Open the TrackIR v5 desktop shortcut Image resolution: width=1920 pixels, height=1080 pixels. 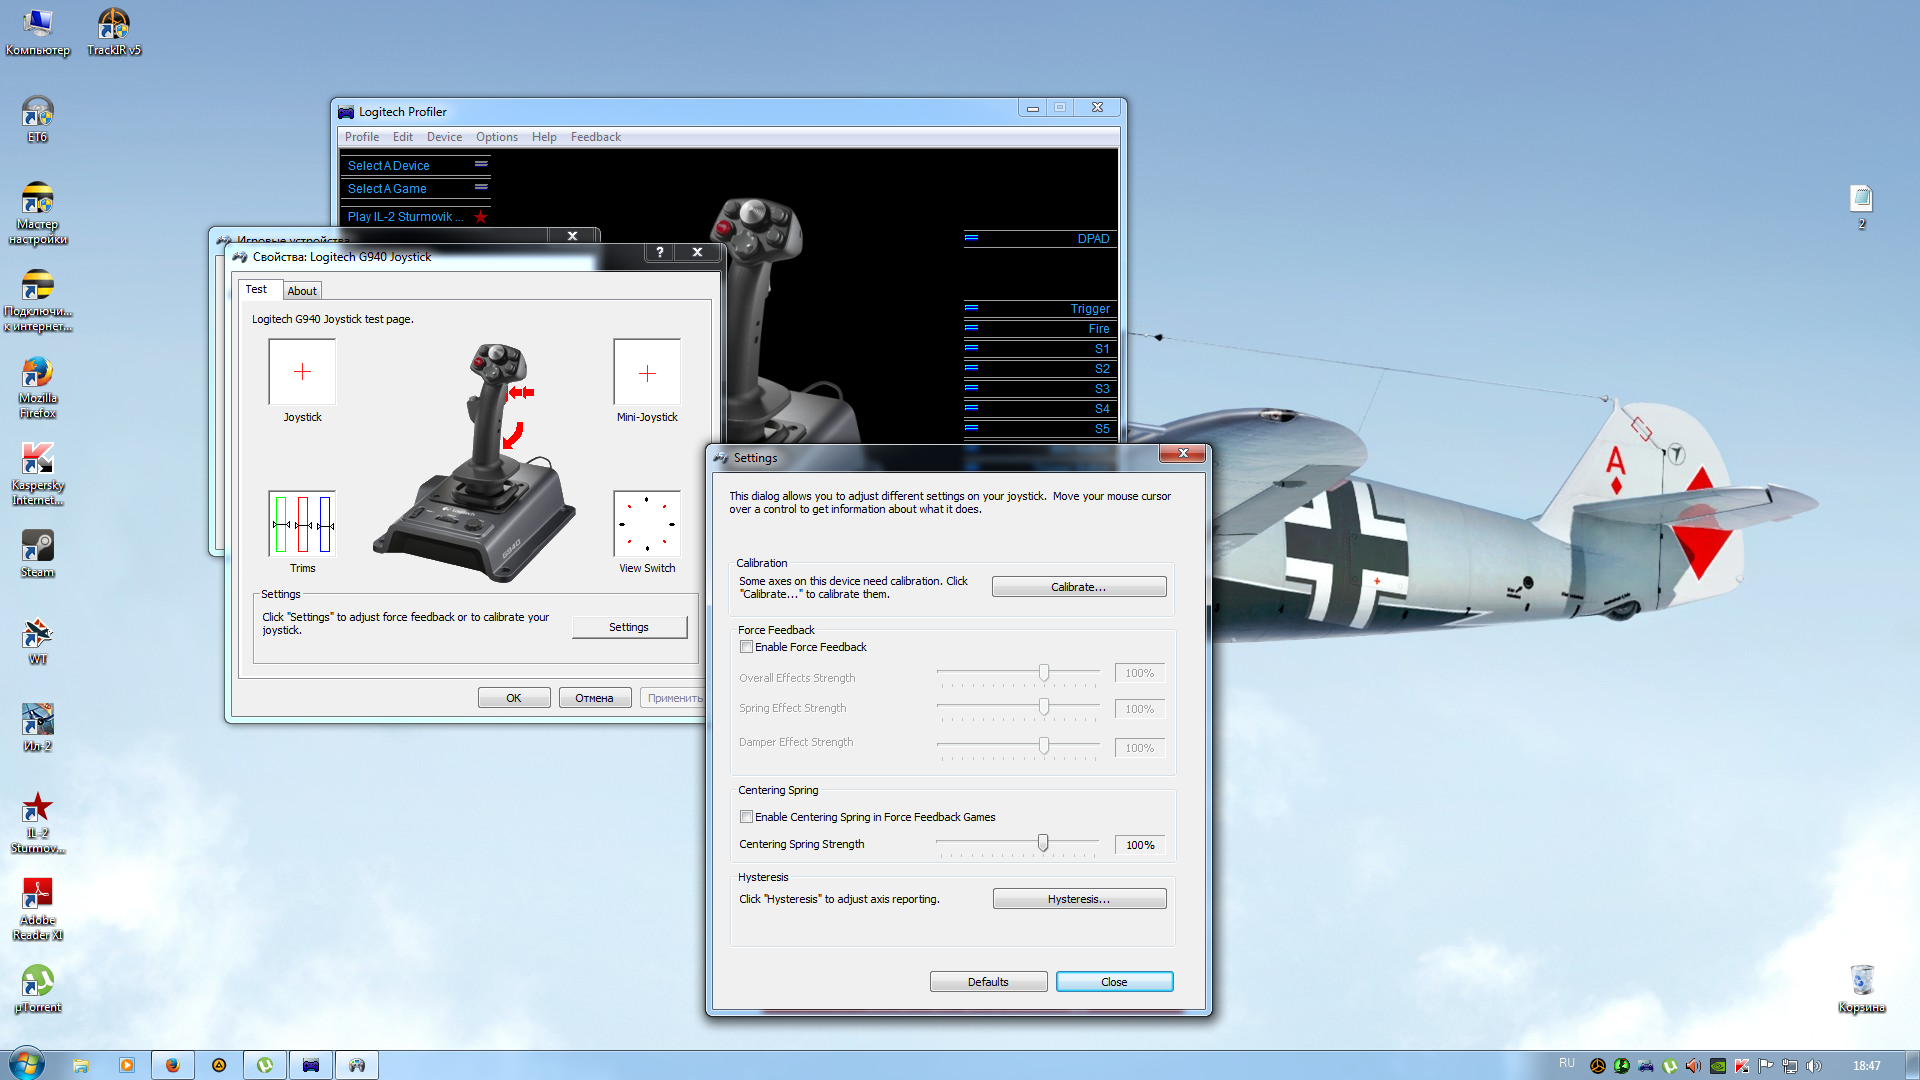[113, 32]
